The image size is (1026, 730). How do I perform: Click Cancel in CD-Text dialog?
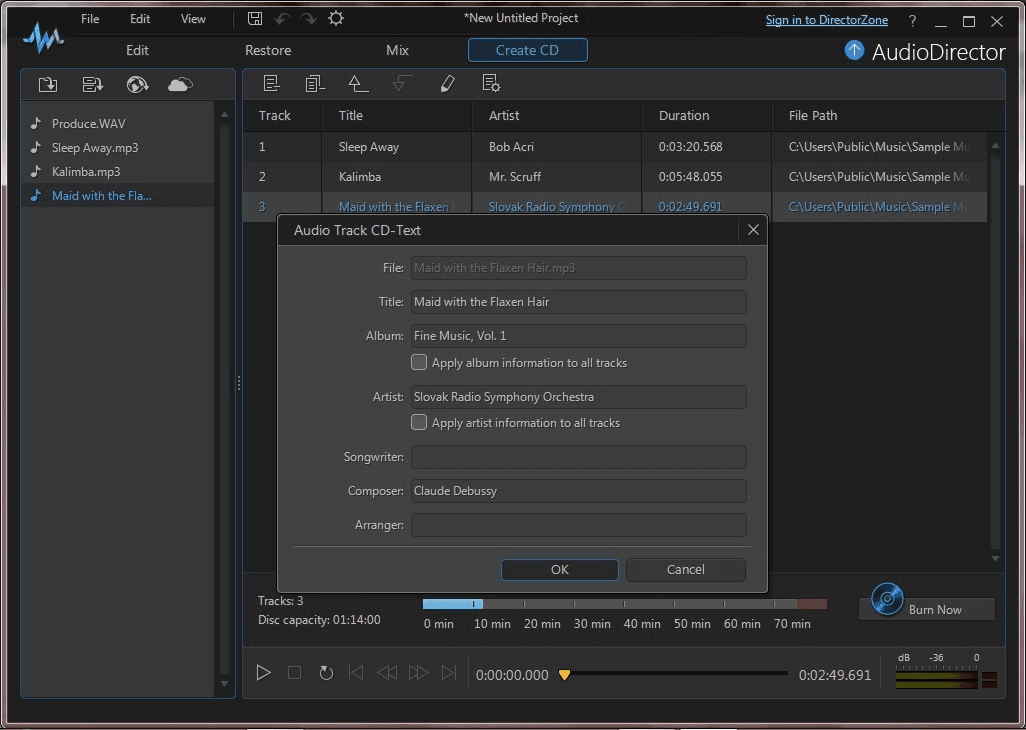[686, 570]
